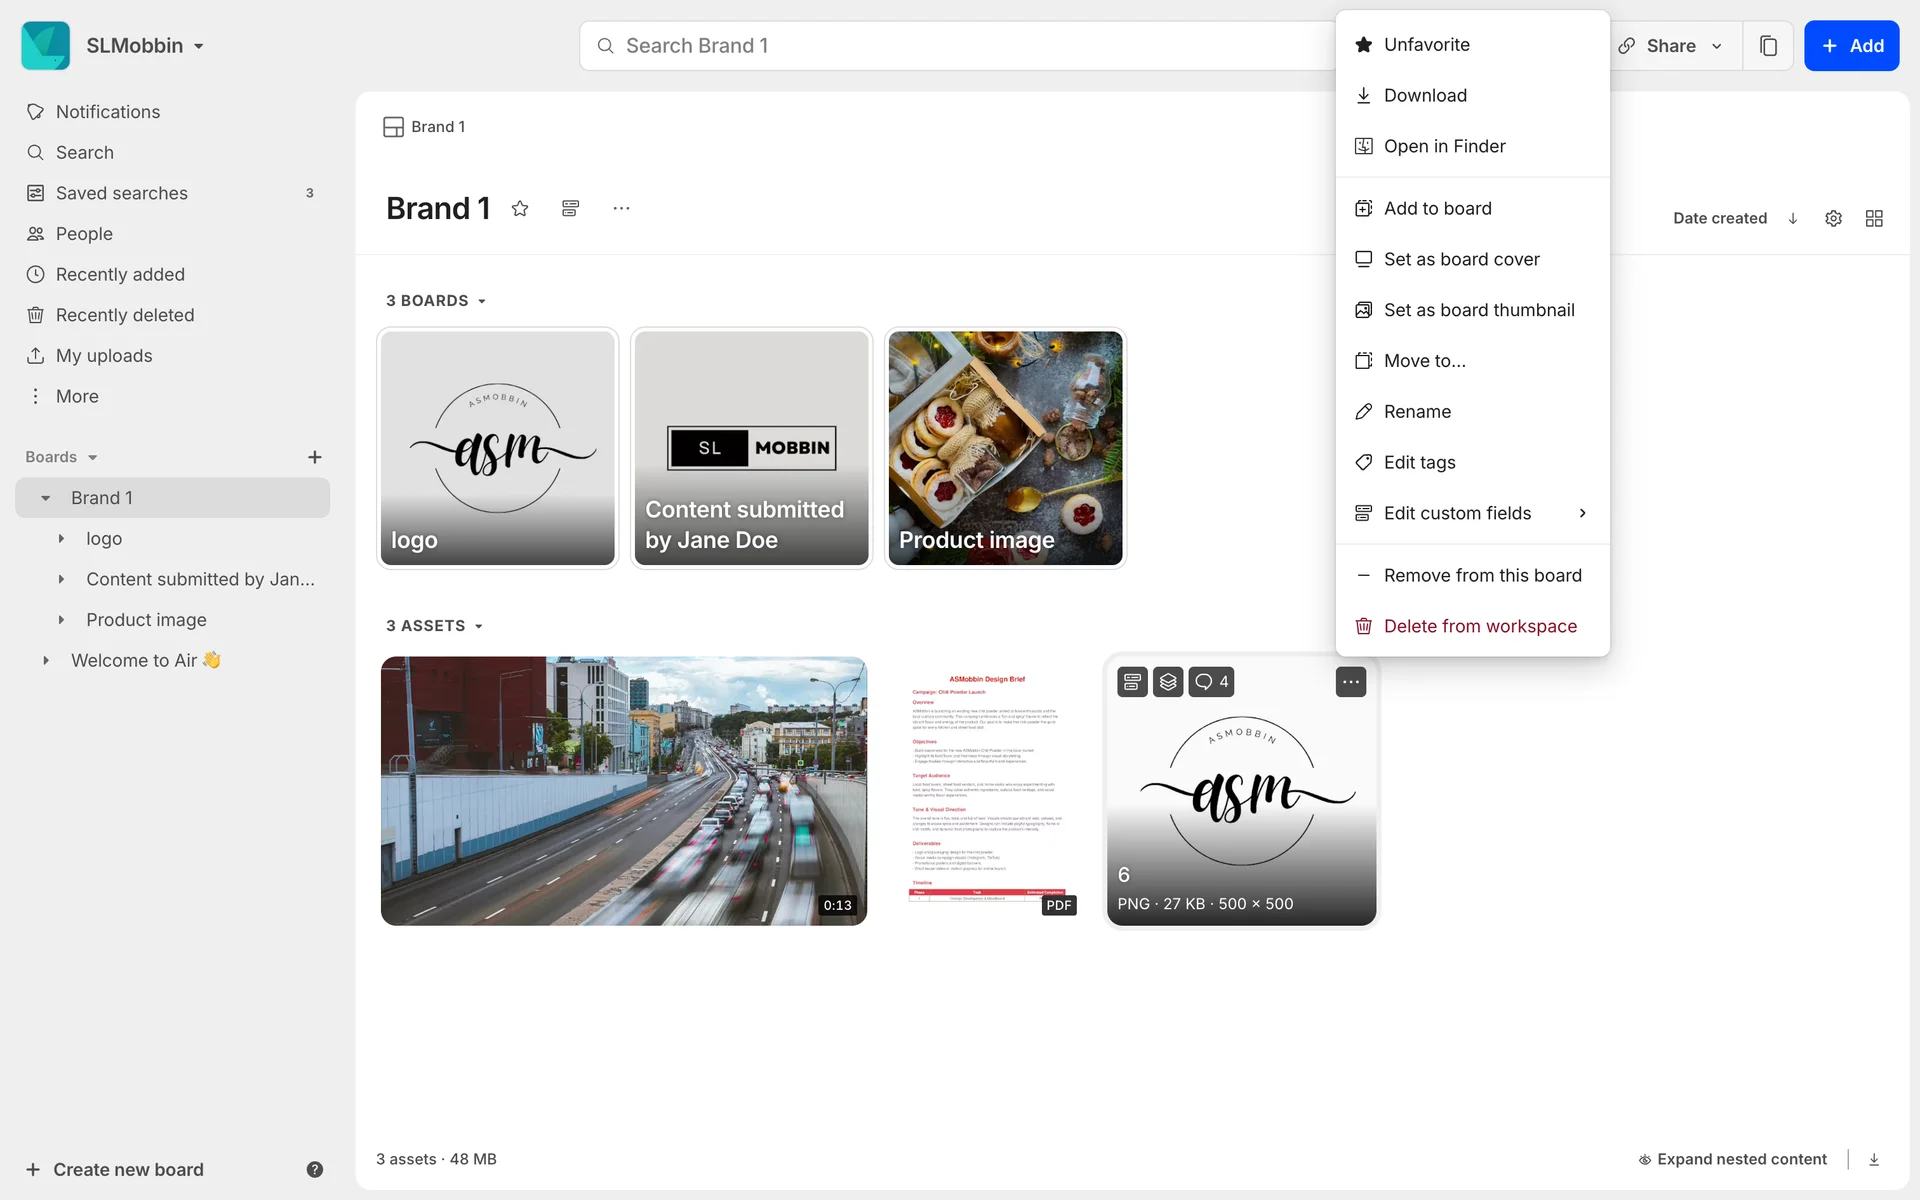This screenshot has height=1200, width=1920.
Task: Add a new board with plus icon
Action: pyautogui.click(x=314, y=457)
